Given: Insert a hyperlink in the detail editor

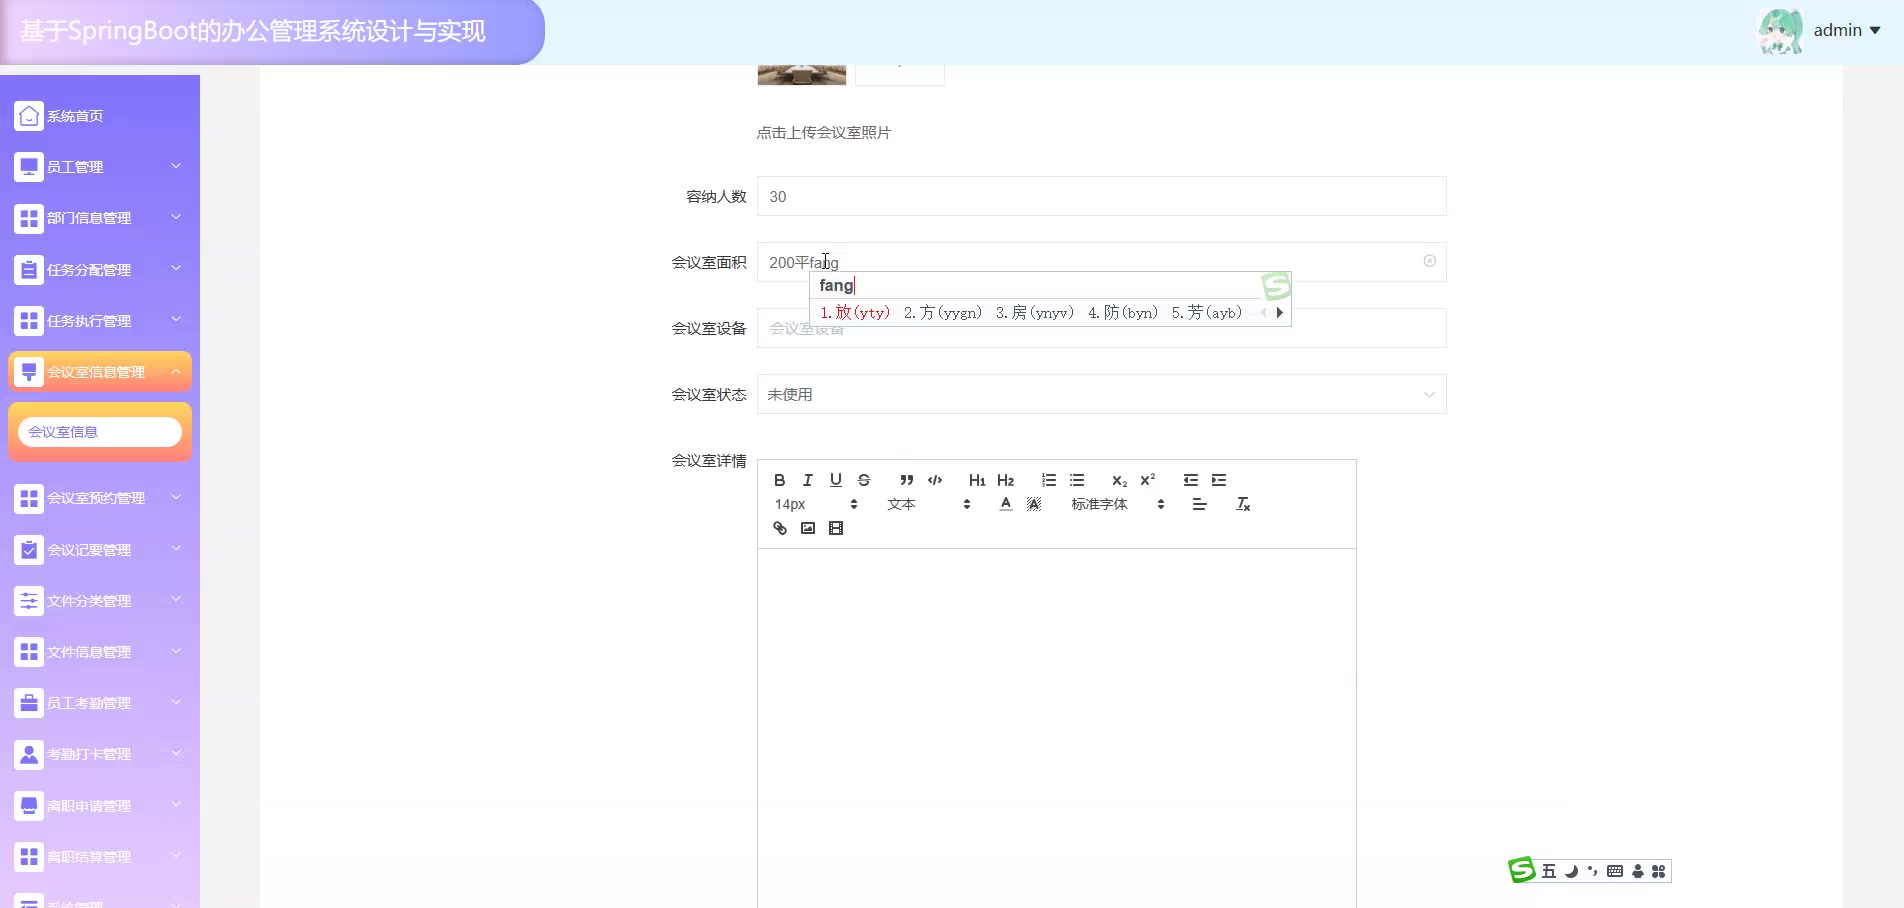Looking at the screenshot, I should pos(780,528).
